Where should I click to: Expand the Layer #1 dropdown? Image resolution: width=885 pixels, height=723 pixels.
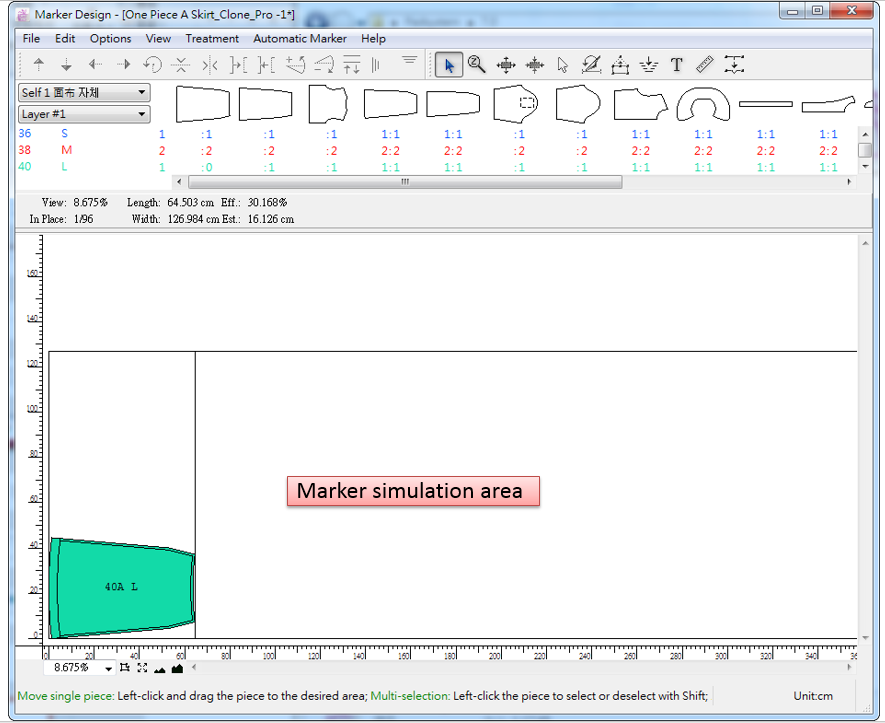(142, 114)
